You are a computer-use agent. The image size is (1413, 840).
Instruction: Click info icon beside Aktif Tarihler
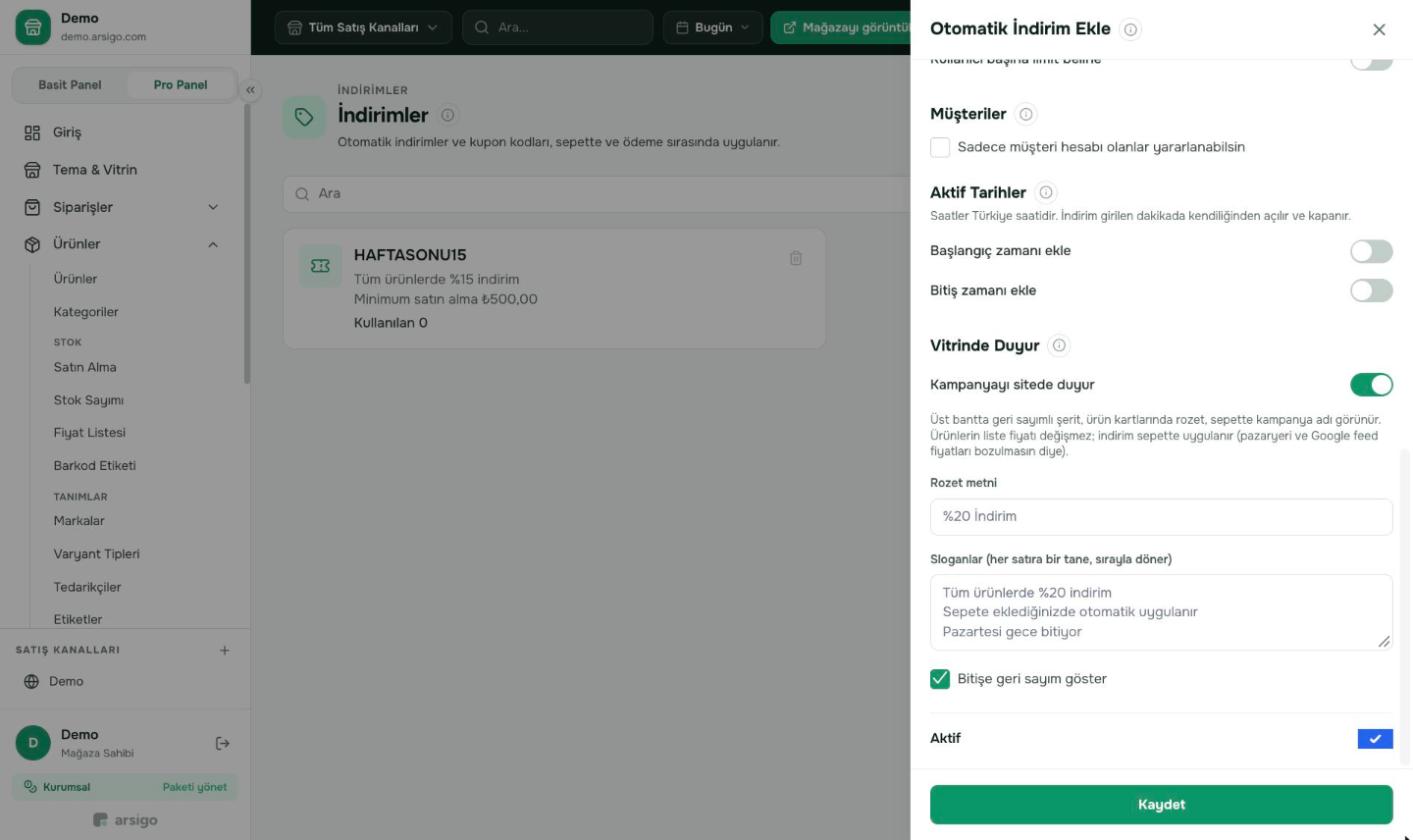pos(1045,192)
